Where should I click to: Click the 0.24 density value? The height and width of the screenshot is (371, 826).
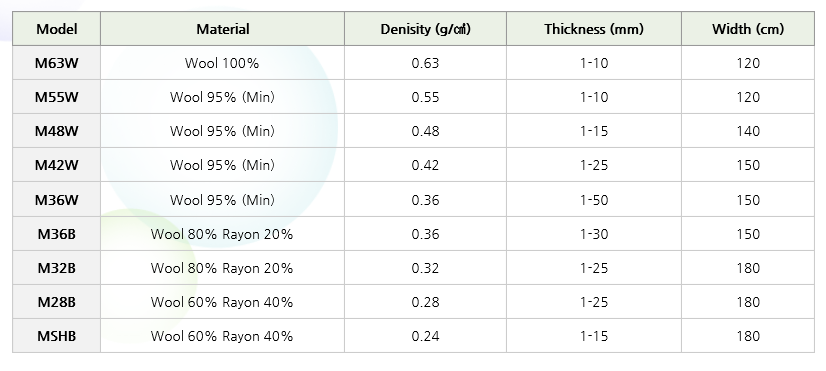tap(425, 336)
